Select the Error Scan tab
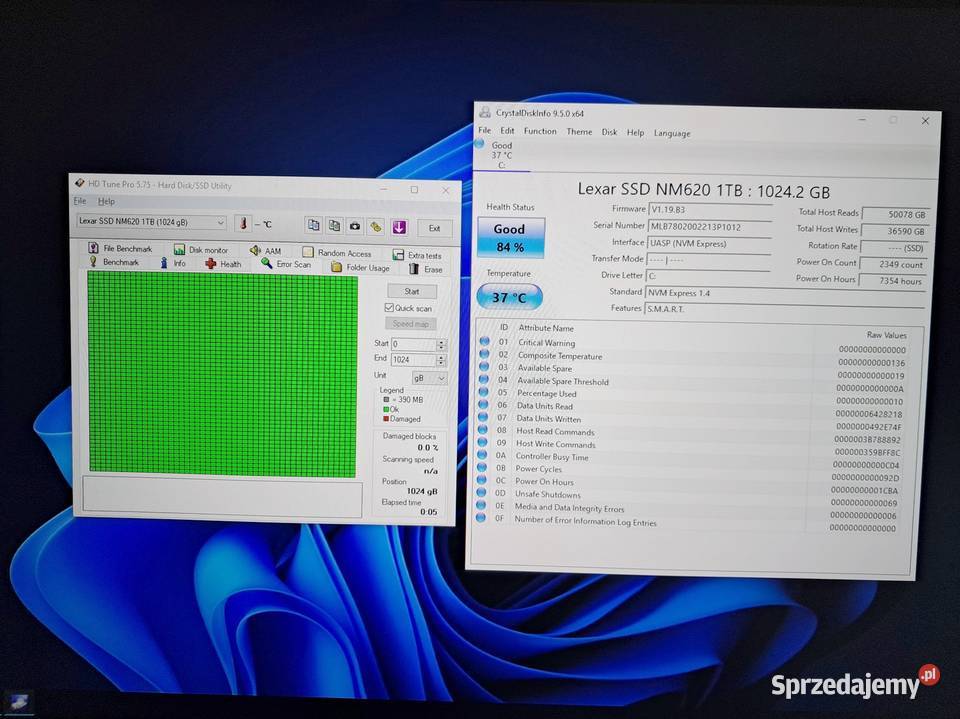The height and width of the screenshot is (719, 960). click(x=287, y=264)
